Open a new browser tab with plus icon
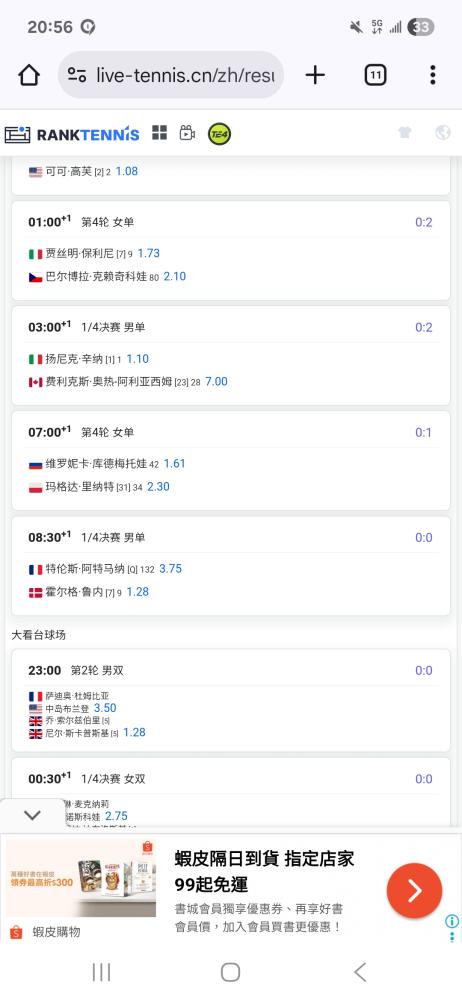462x1000 pixels. coord(315,75)
